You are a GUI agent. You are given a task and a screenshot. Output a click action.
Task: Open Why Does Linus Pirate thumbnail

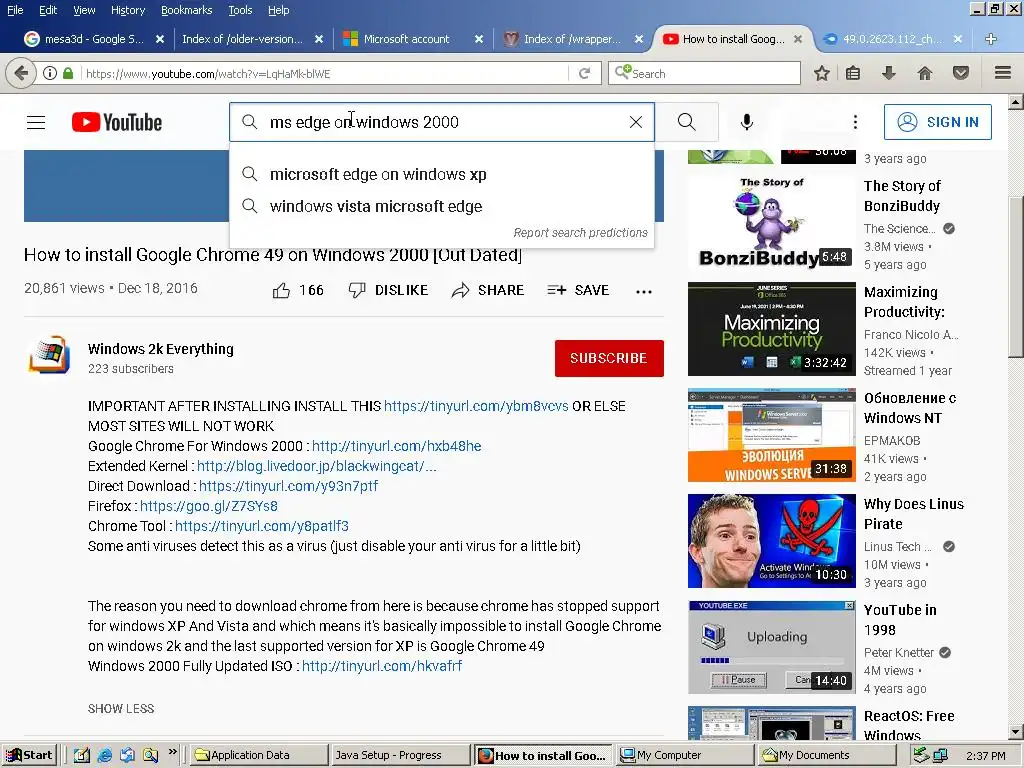coord(771,541)
